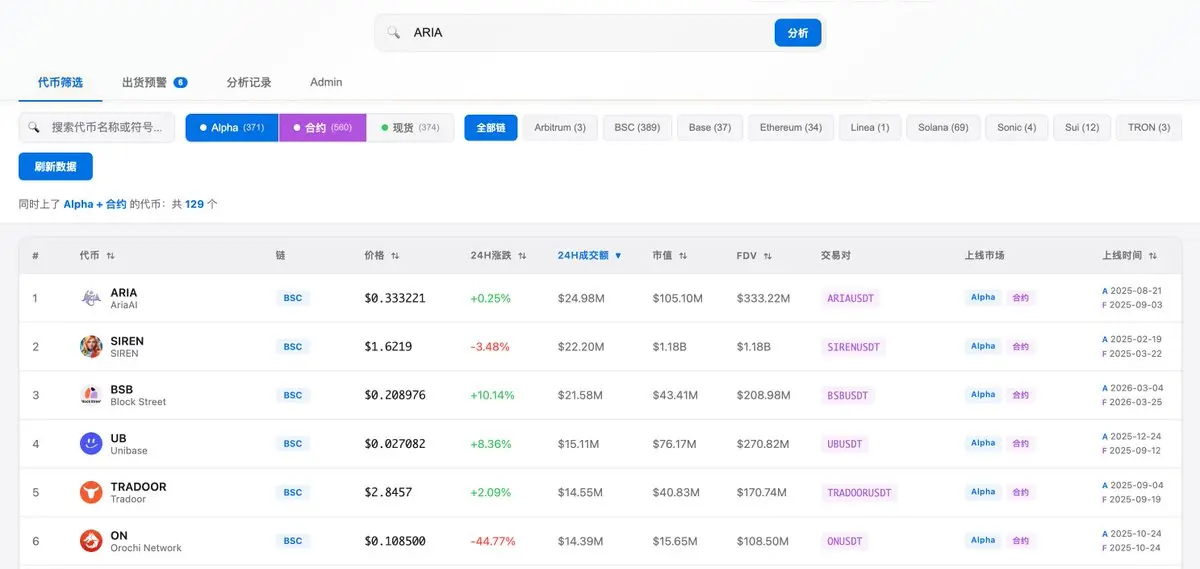Open the TRADOORUSDT trading pair

pos(860,492)
